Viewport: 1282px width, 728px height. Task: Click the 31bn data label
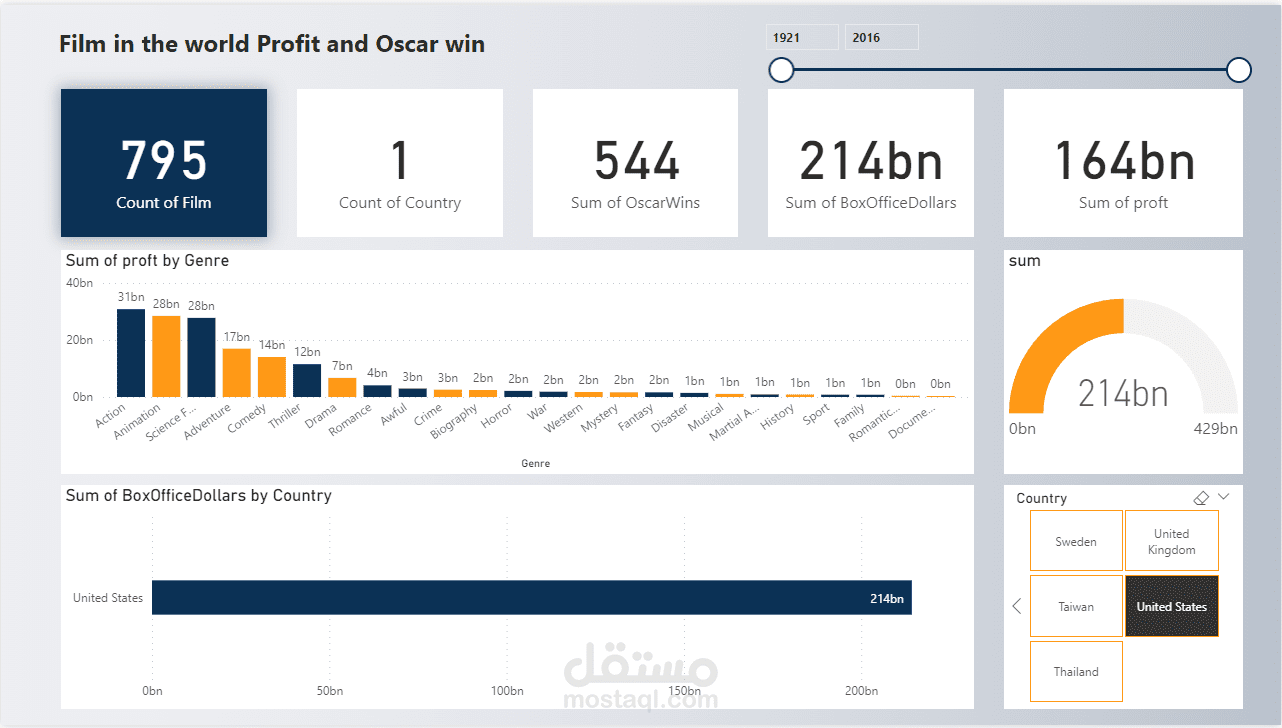pyautogui.click(x=131, y=297)
